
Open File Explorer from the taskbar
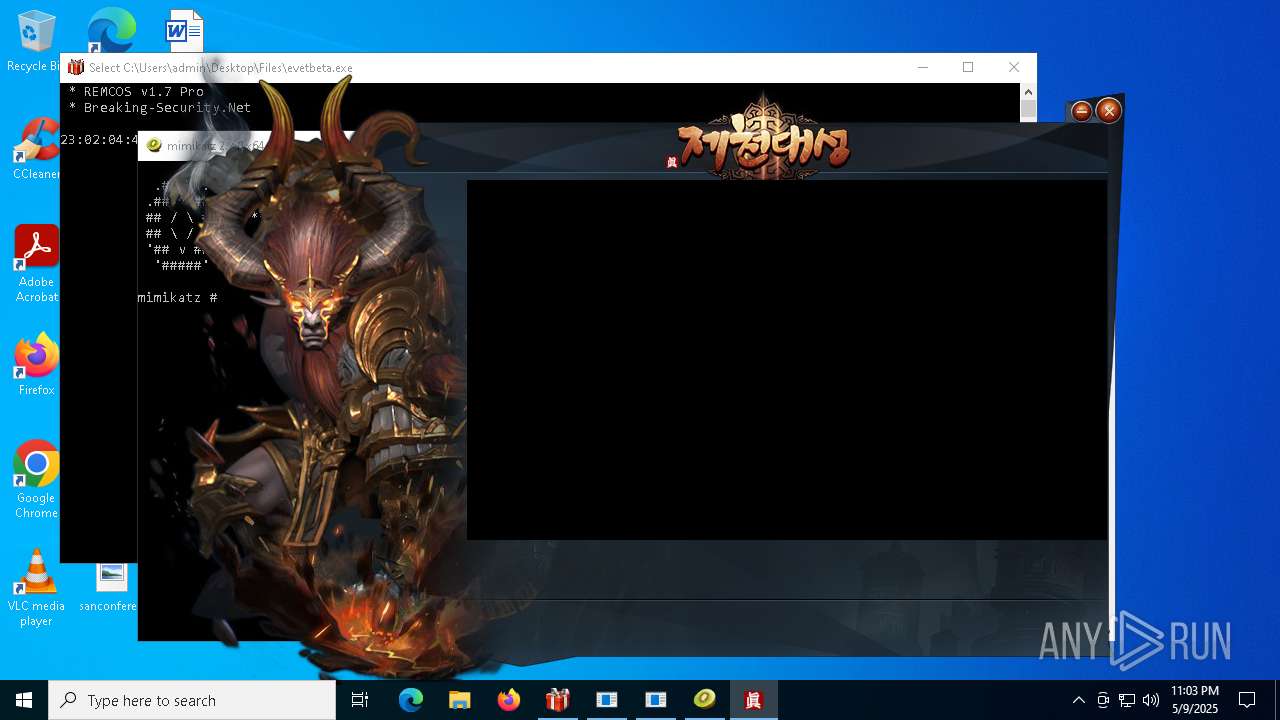pos(459,700)
